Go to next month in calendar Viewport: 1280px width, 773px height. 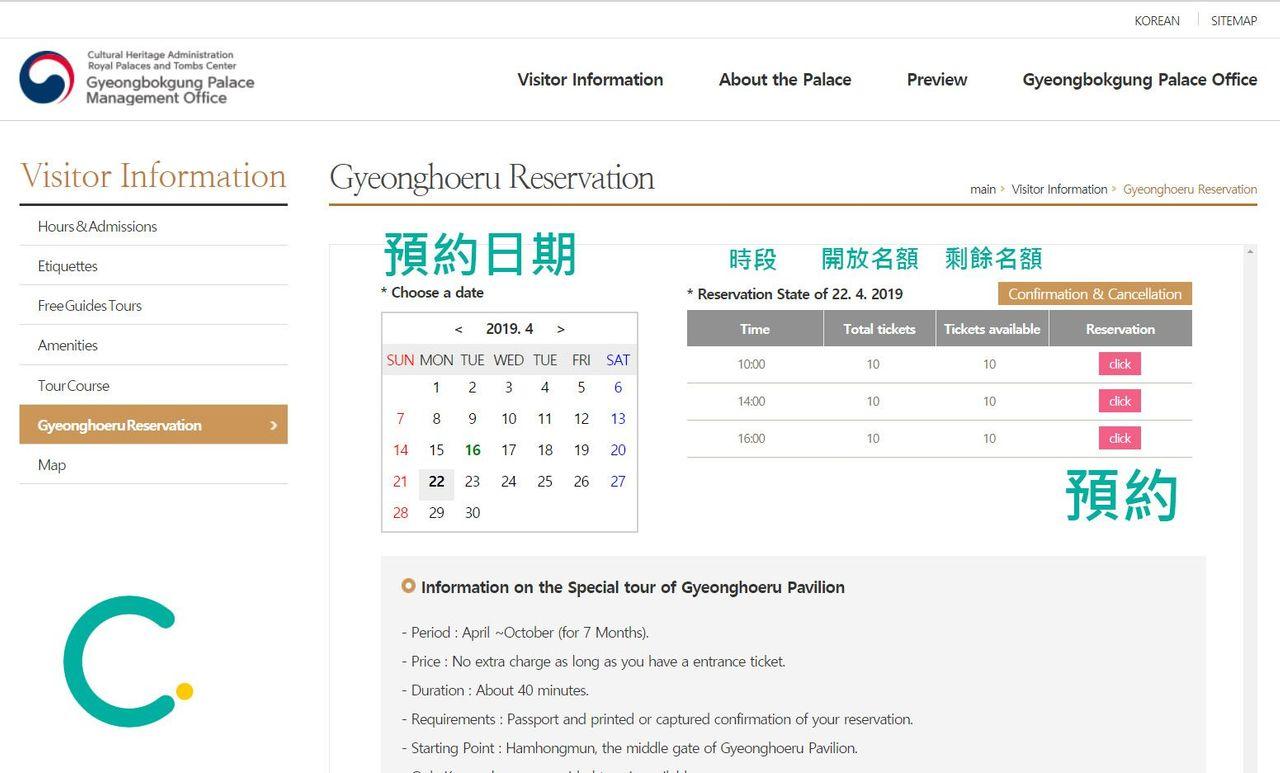pyautogui.click(x=560, y=329)
